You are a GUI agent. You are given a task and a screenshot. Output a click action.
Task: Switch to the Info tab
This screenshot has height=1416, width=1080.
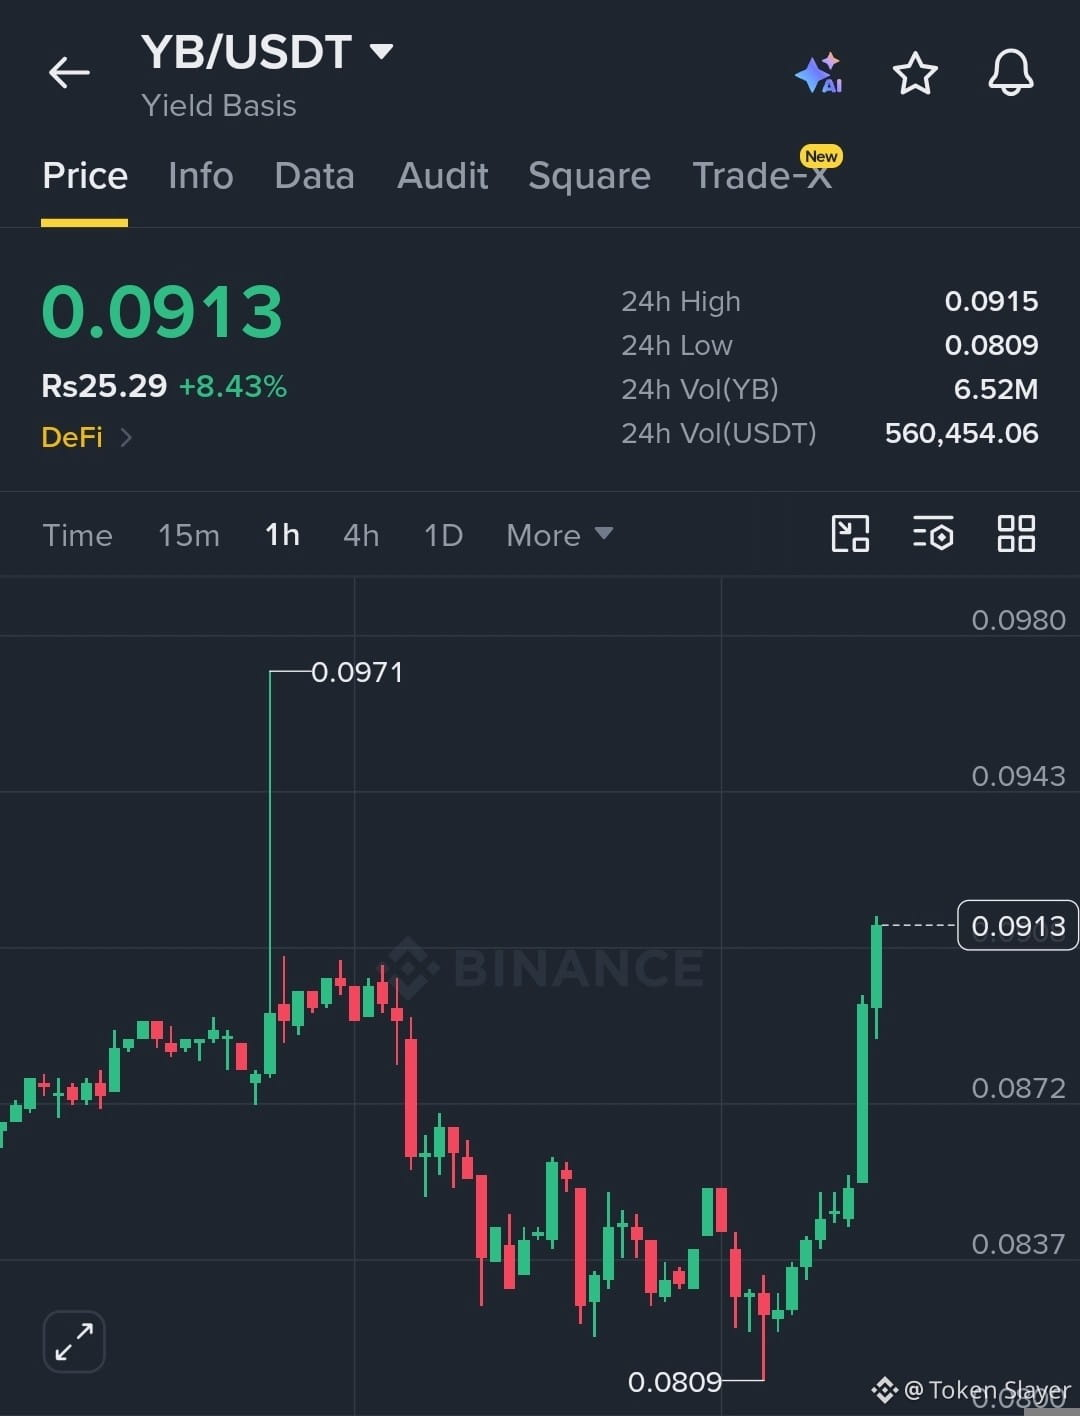pyautogui.click(x=201, y=176)
